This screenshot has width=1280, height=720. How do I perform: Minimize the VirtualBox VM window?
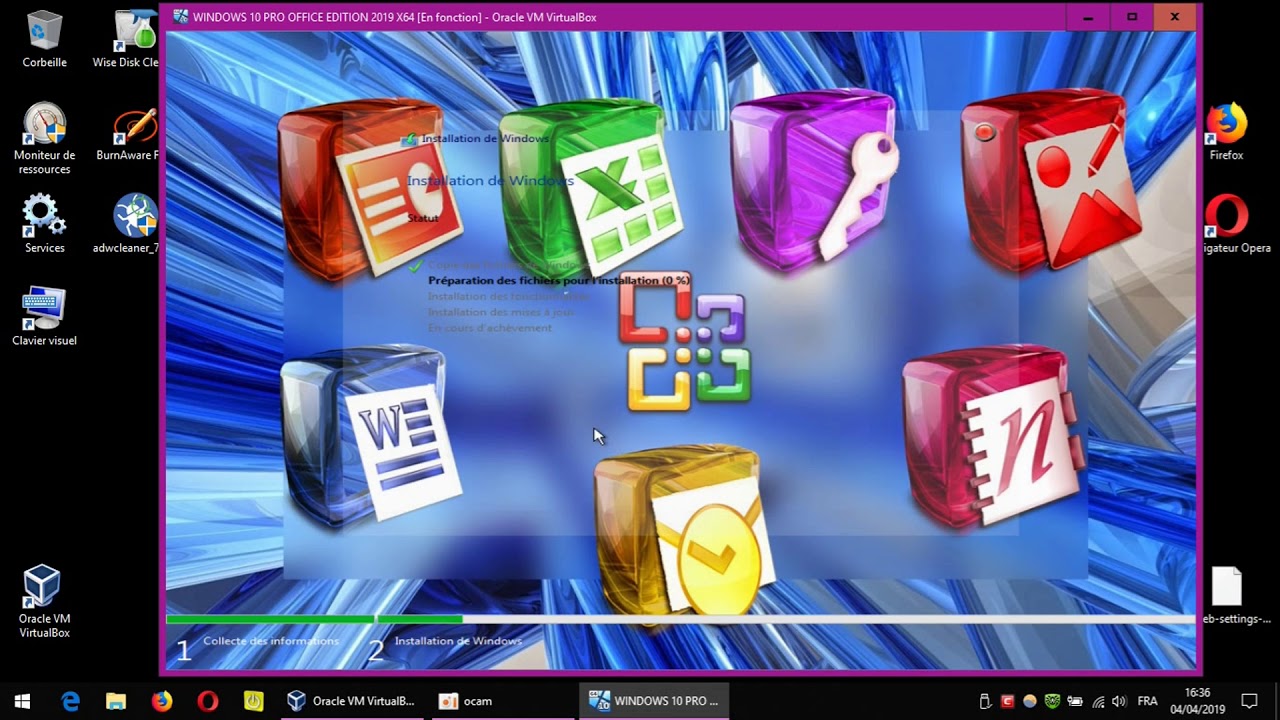[x=1088, y=17]
